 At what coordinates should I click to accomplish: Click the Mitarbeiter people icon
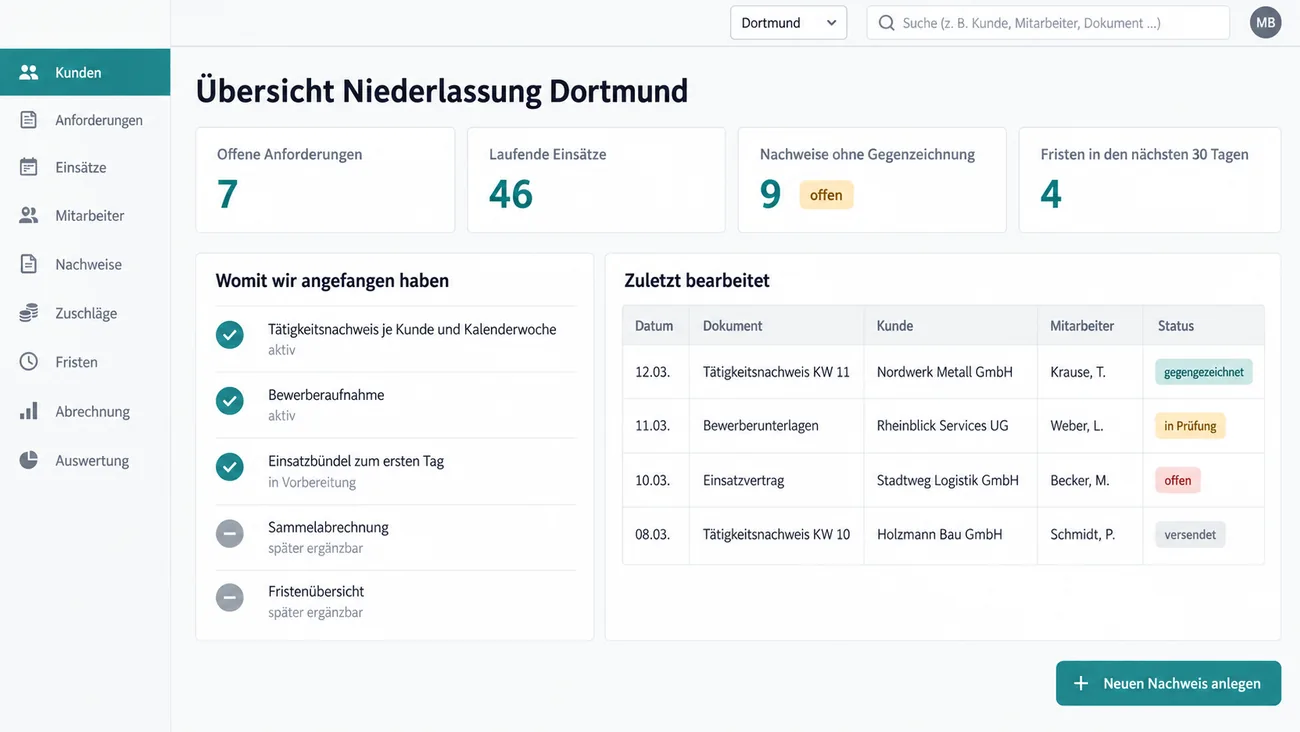coord(29,215)
